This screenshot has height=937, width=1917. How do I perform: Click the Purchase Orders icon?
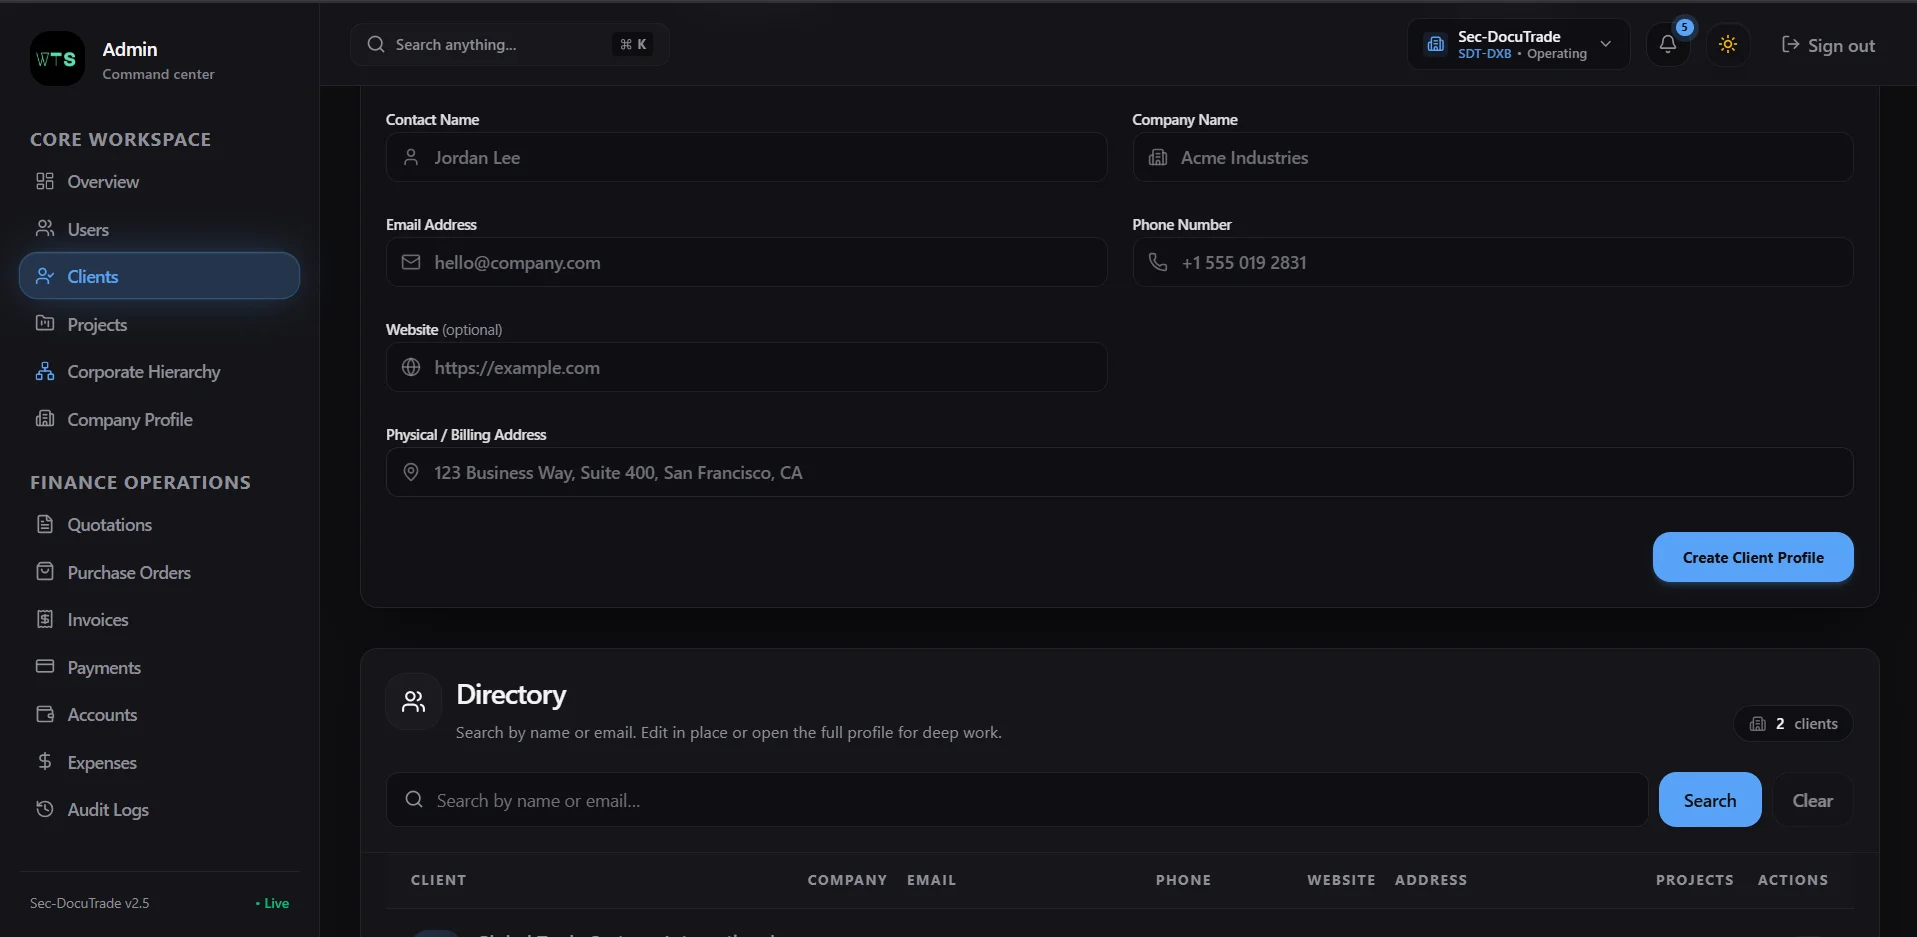[45, 572]
